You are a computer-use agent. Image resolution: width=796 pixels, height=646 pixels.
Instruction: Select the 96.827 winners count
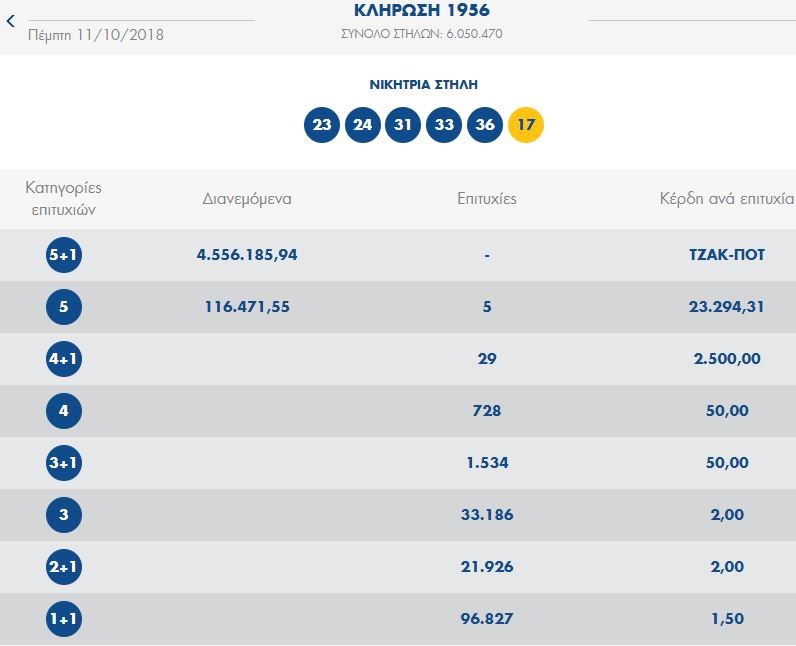pyautogui.click(x=486, y=619)
